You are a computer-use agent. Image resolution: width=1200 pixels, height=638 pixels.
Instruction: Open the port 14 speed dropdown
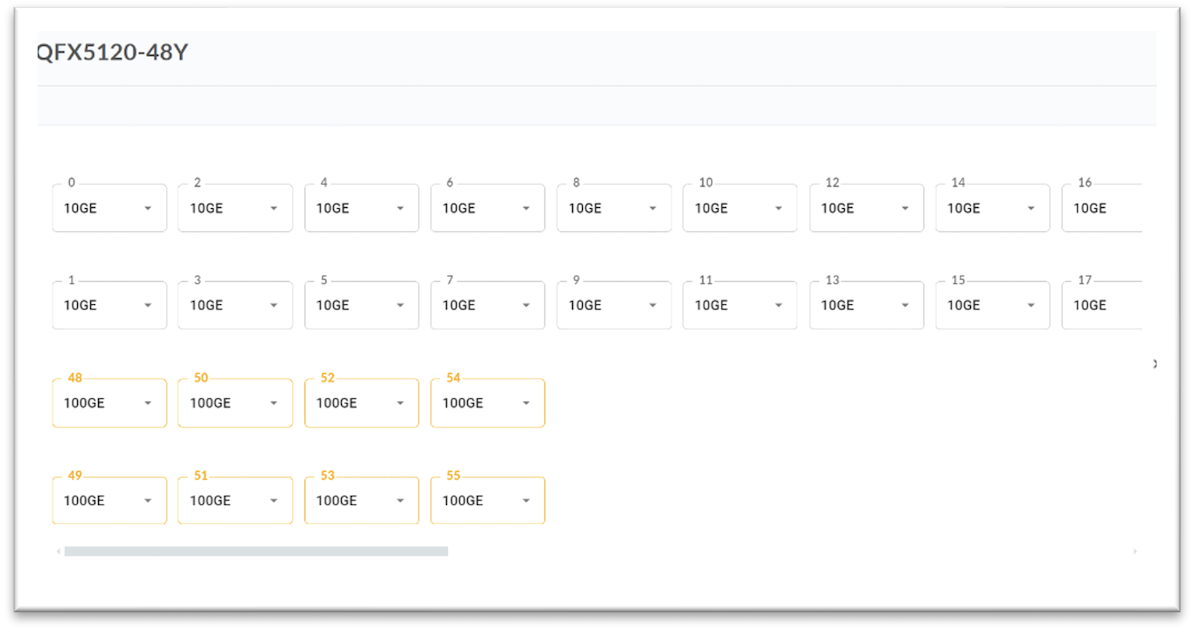[993, 208]
